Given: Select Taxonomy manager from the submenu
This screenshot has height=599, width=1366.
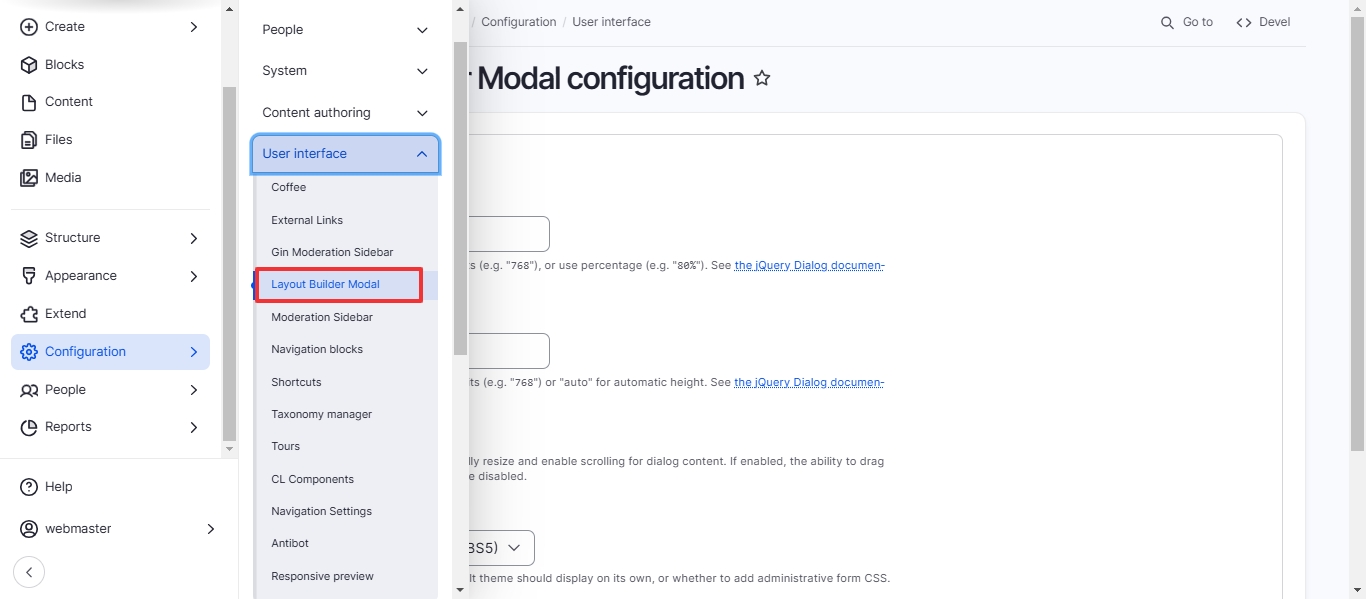Looking at the screenshot, I should 321,414.
